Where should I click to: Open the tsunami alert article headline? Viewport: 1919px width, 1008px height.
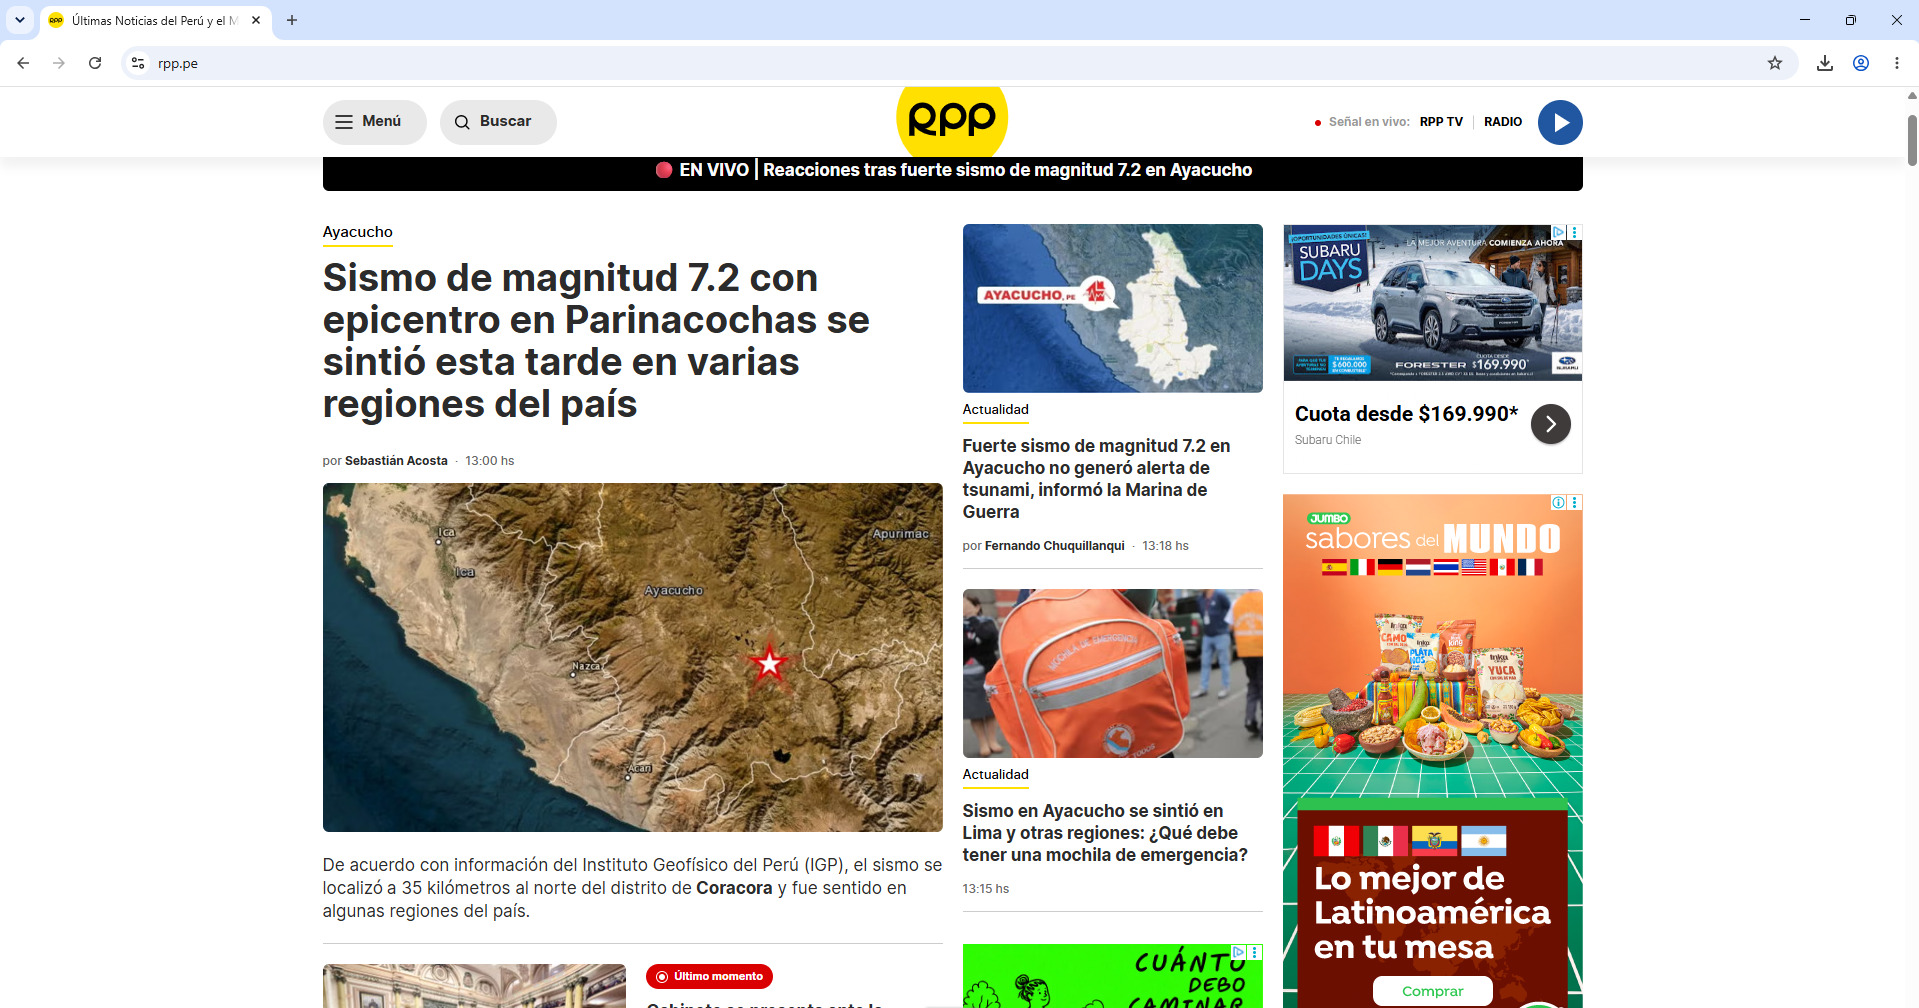click(x=1097, y=479)
